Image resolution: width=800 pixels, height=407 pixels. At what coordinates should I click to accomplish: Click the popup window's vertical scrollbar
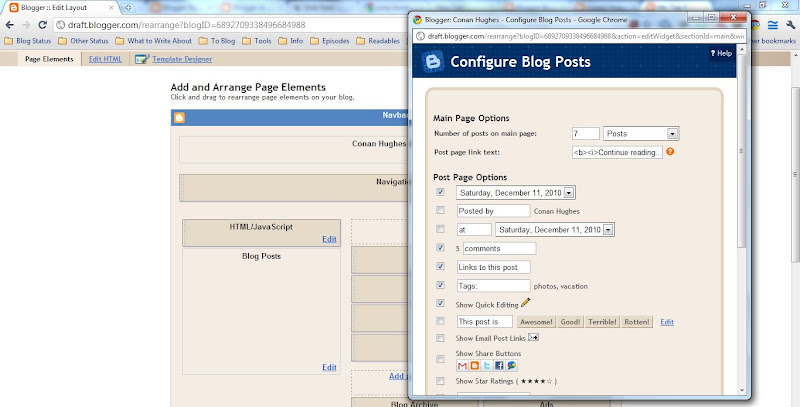coord(741,151)
